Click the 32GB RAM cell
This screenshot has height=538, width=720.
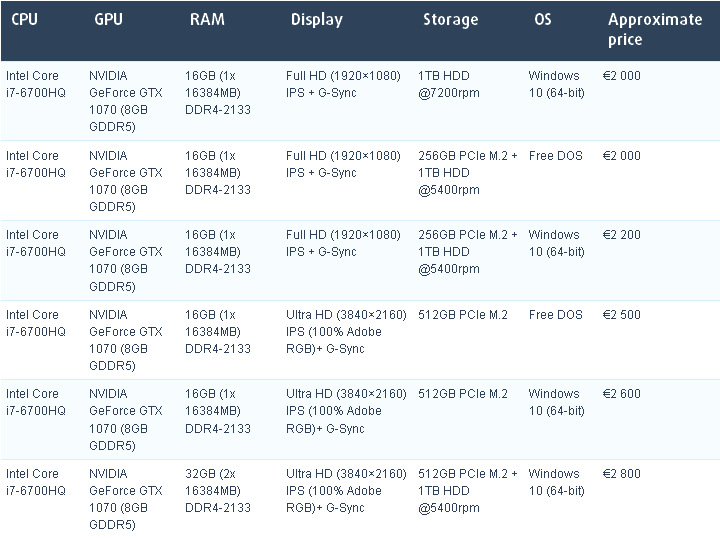coord(217,491)
